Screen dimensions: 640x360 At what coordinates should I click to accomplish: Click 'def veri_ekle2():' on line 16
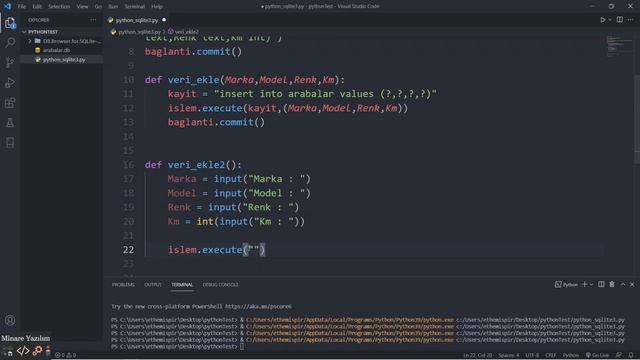coord(193,165)
